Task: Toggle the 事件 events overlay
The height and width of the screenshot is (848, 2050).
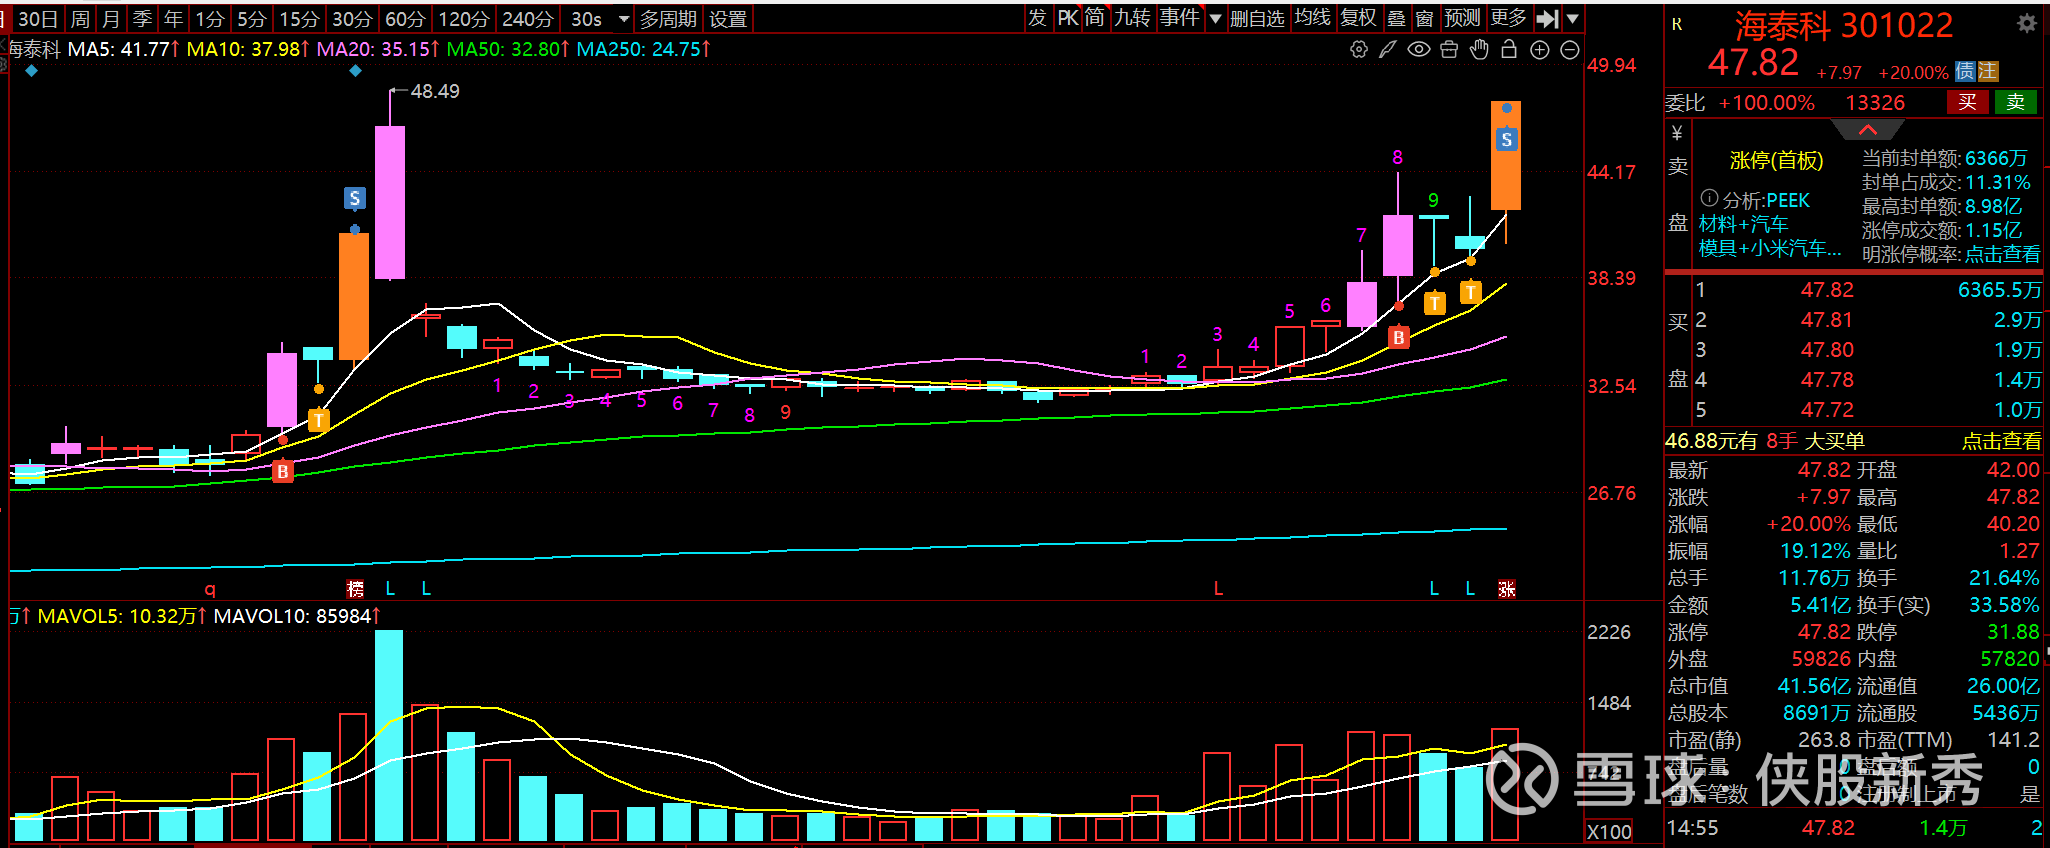Action: pyautogui.click(x=1180, y=18)
